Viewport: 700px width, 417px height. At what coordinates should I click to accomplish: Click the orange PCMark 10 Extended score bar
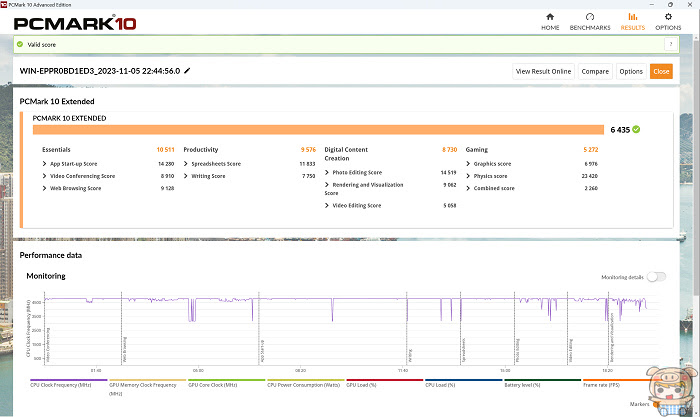[318, 129]
